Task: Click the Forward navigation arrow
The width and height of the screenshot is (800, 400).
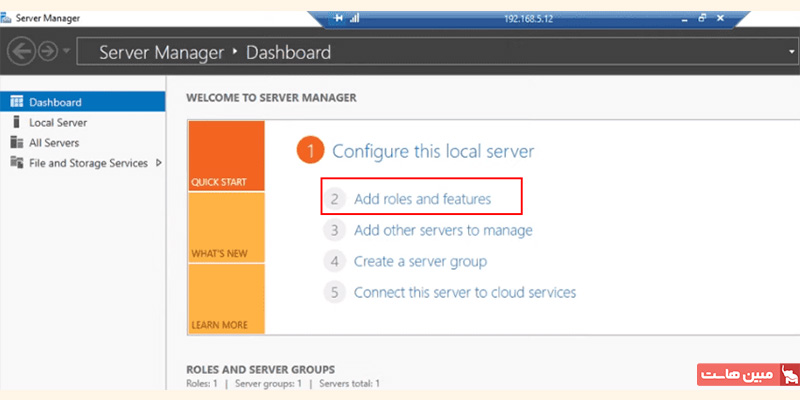Action: coord(48,52)
